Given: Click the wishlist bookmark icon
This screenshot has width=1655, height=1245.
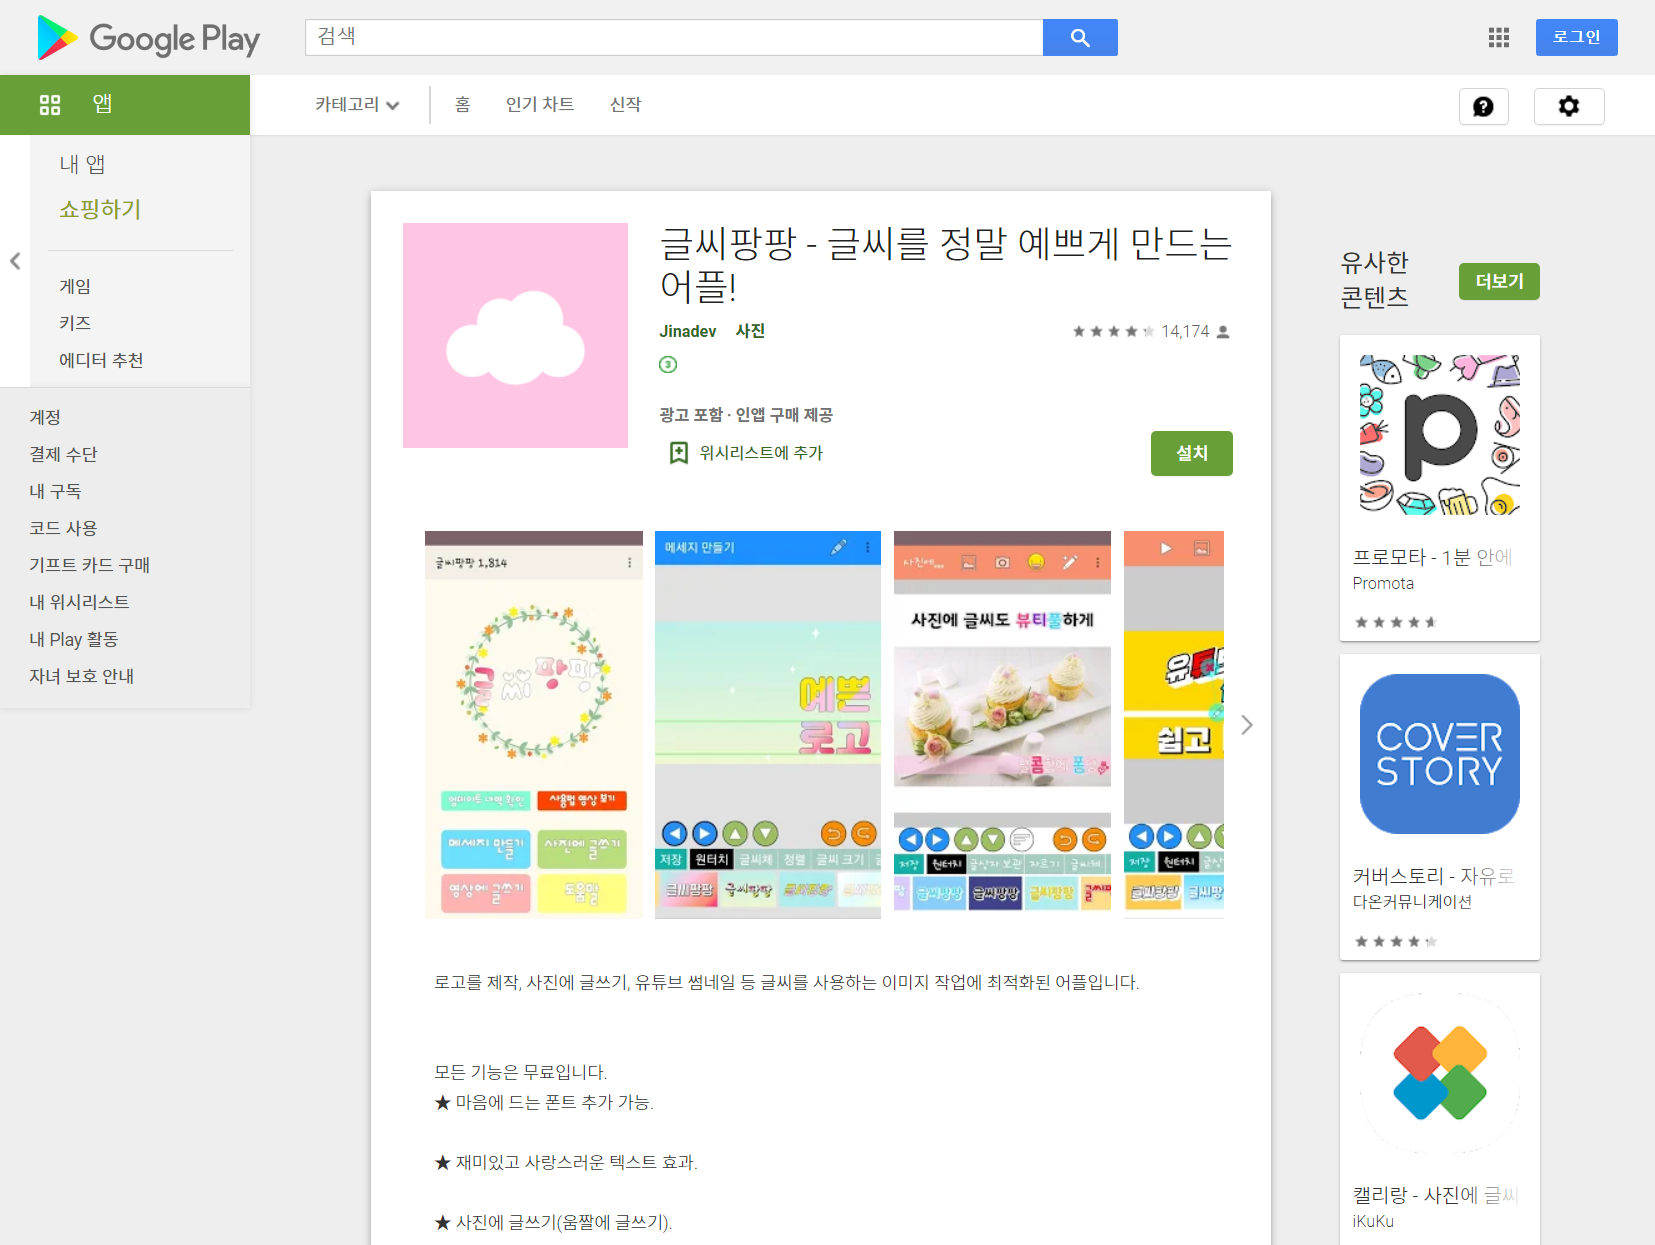Looking at the screenshot, I should [x=679, y=453].
